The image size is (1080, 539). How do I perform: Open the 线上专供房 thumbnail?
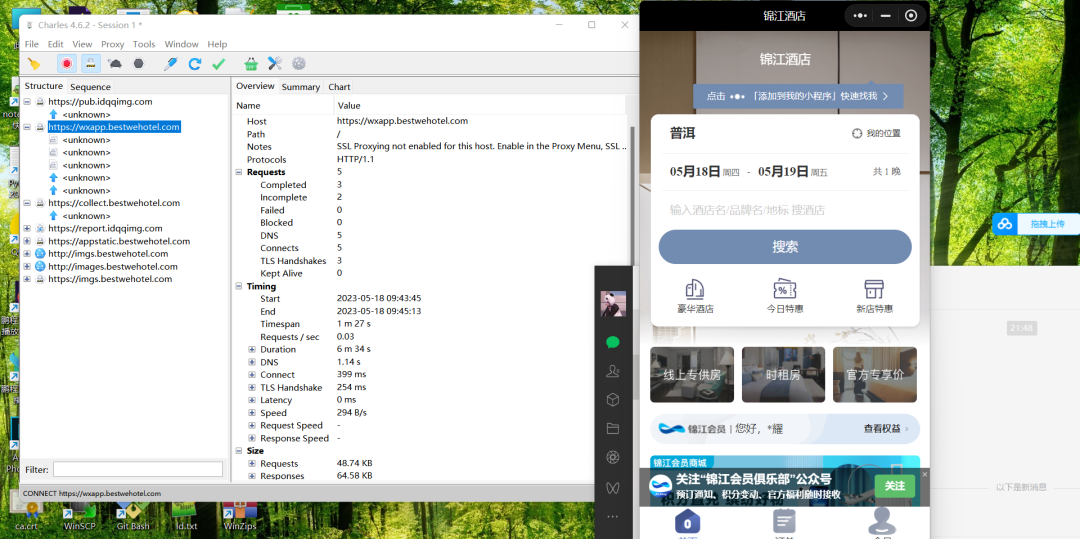tap(692, 374)
